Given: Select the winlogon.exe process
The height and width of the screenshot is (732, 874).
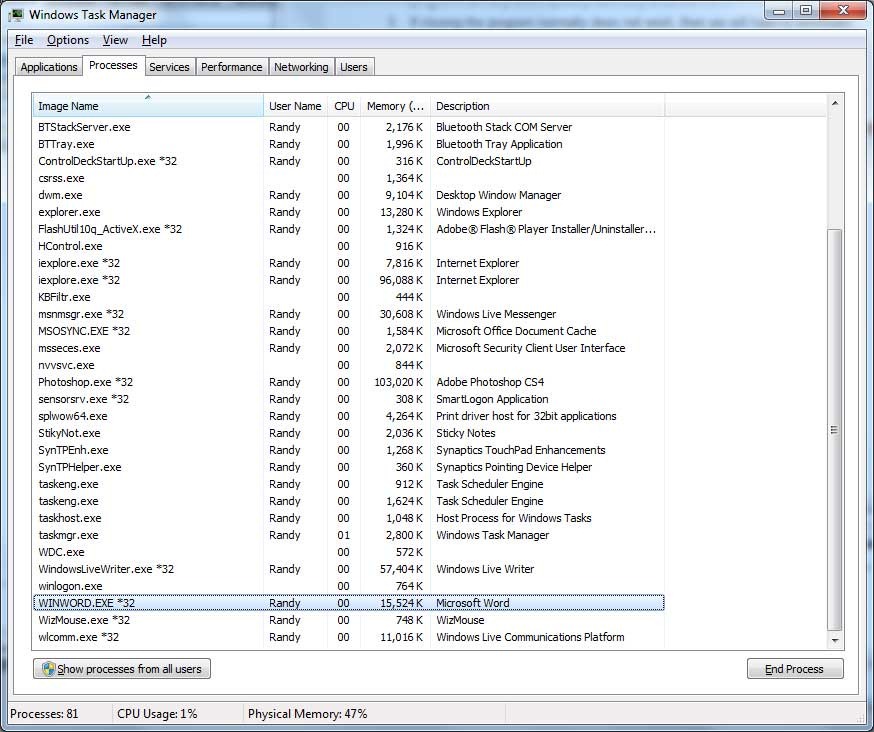Looking at the screenshot, I should (348, 586).
